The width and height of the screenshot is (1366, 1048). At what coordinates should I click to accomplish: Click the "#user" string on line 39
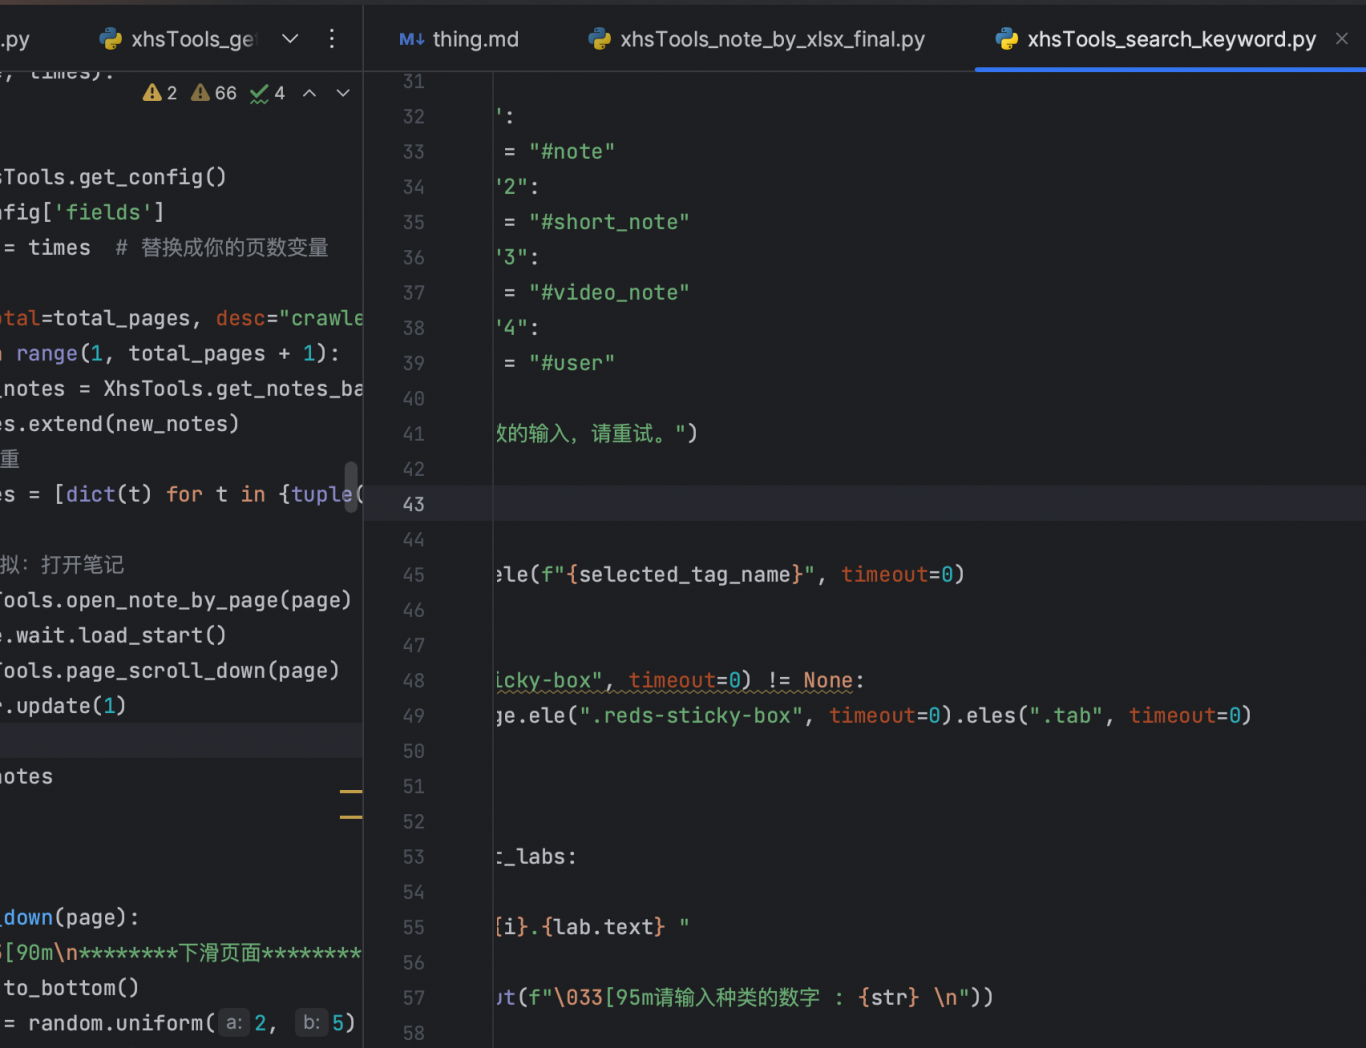click(572, 363)
